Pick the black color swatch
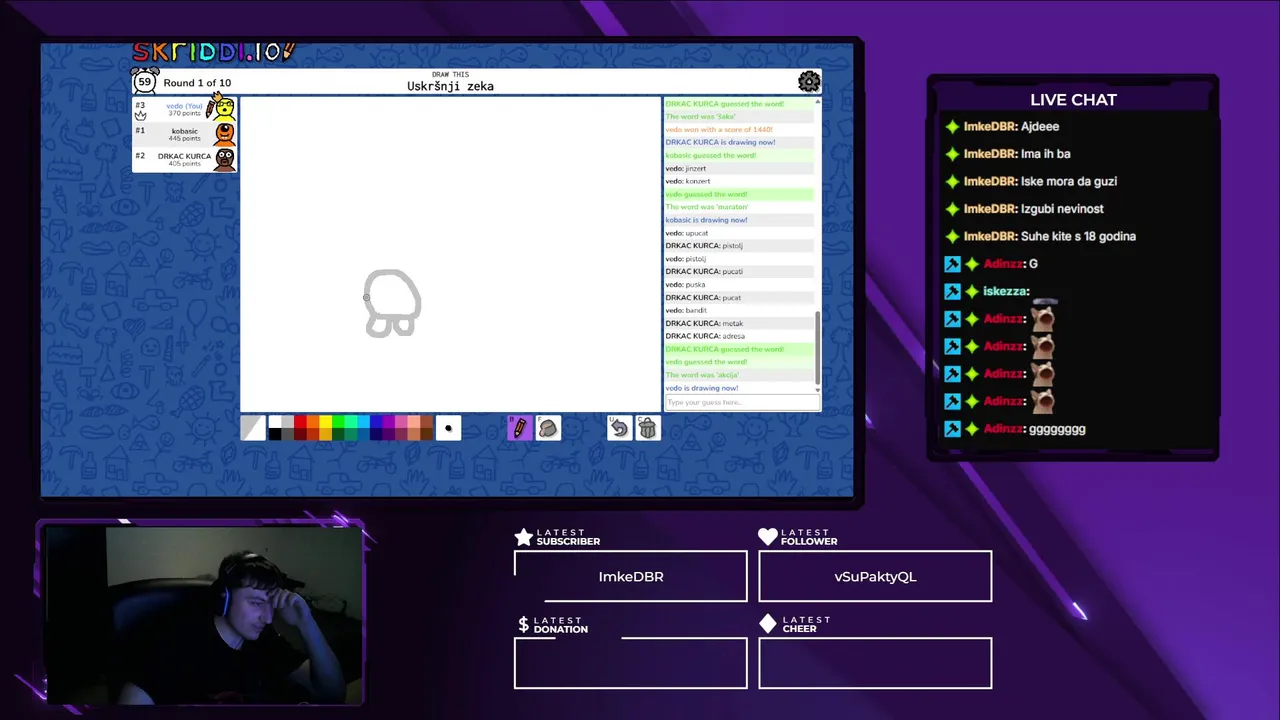Image resolution: width=1280 pixels, height=720 pixels. click(x=275, y=434)
